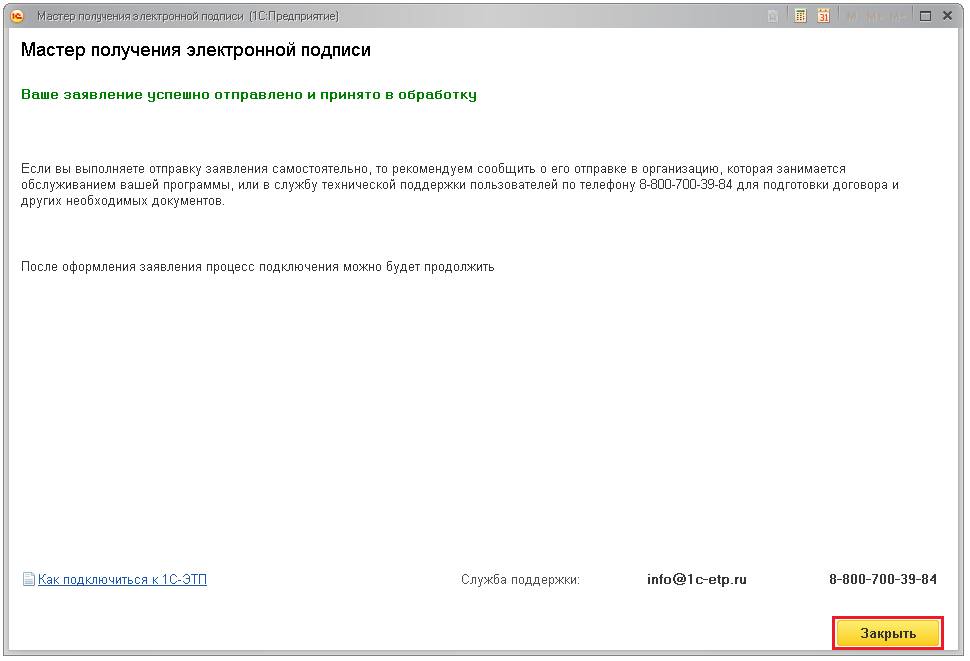970x661 pixels.
Task: Click the text 'После оформления заявления процесс подключения'
Action: [179, 267]
